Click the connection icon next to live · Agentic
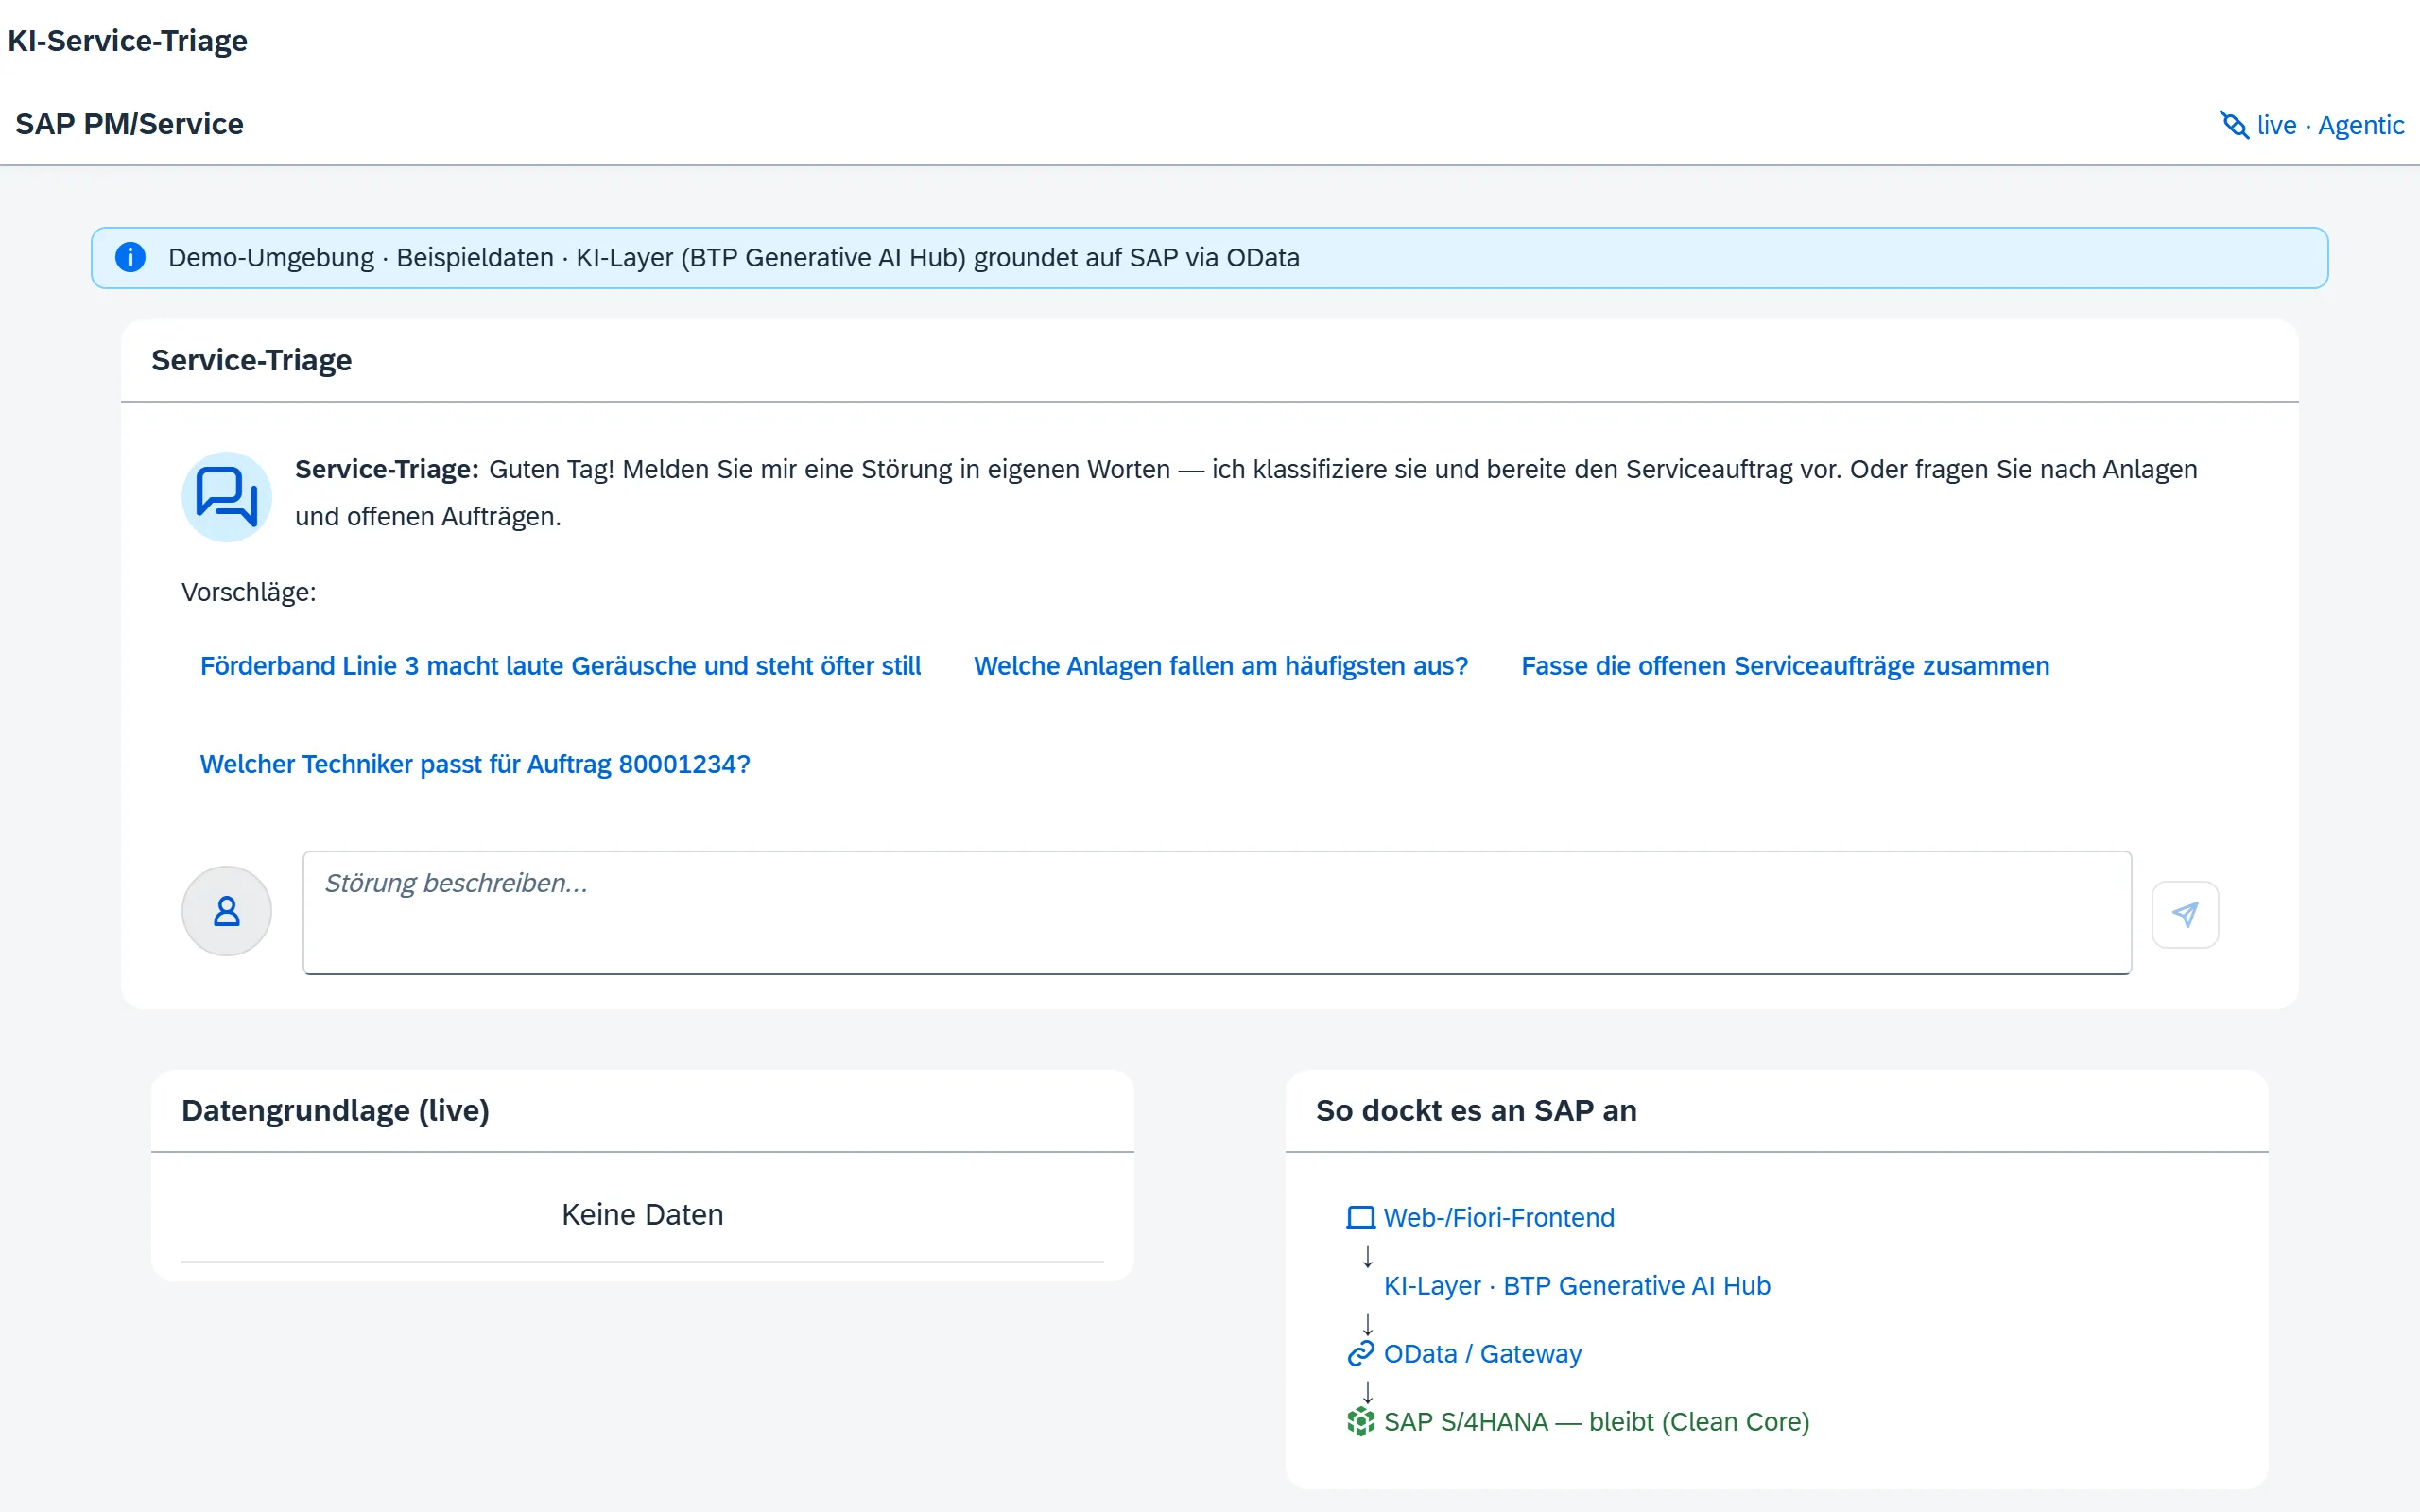2420x1512 pixels. coord(2233,125)
